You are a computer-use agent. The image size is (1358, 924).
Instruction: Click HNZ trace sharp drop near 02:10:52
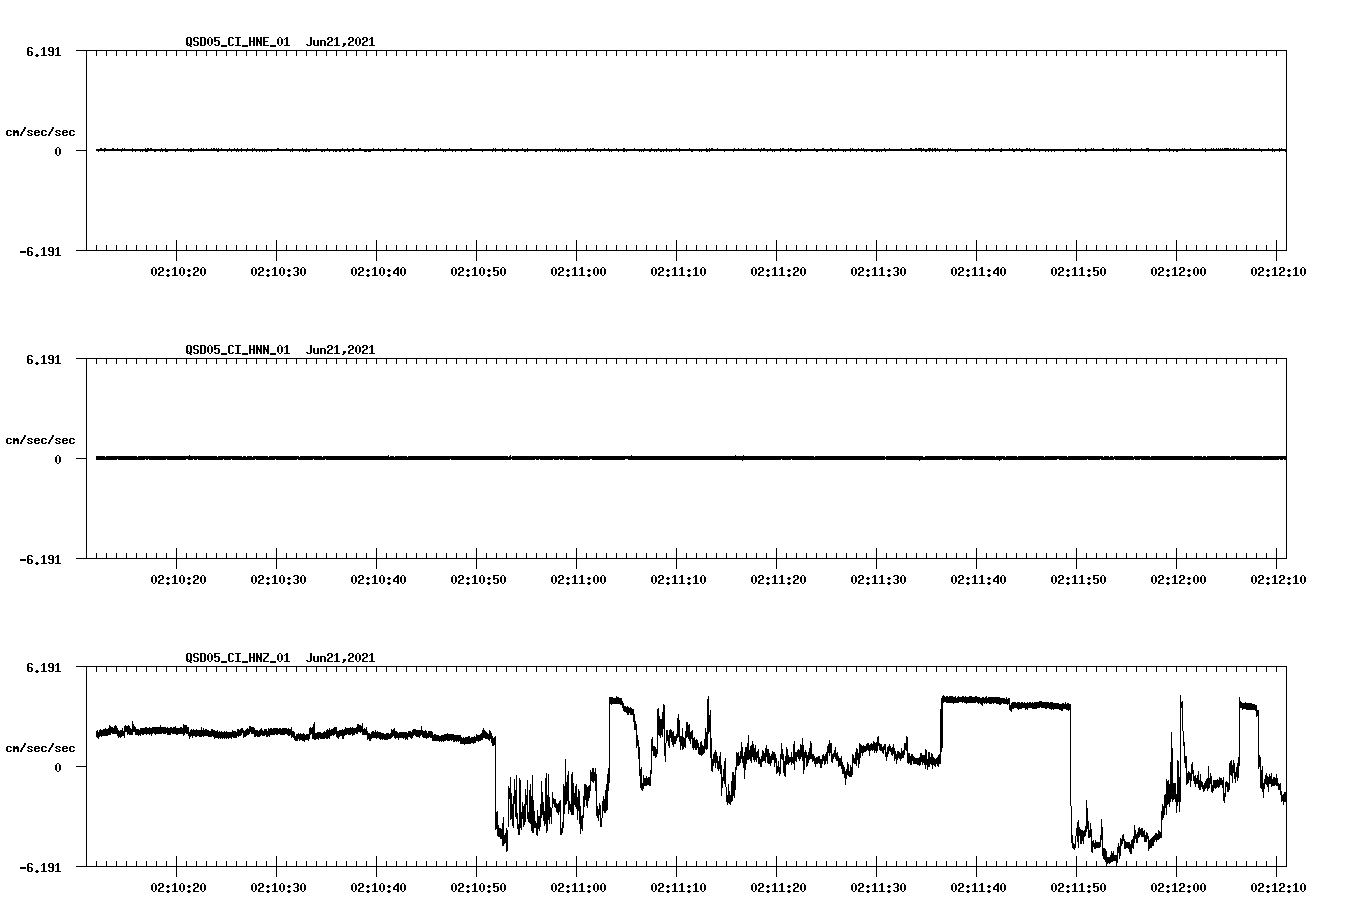tap(495, 785)
